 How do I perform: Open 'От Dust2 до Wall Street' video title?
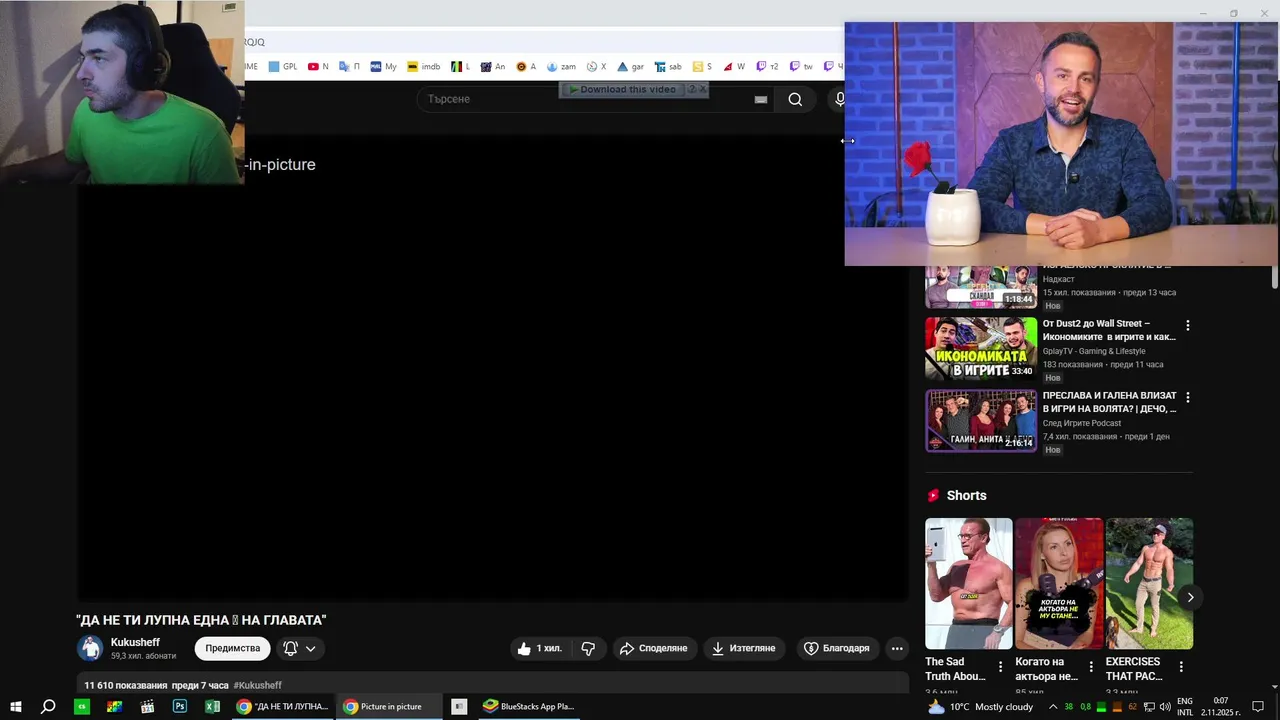(1109, 330)
